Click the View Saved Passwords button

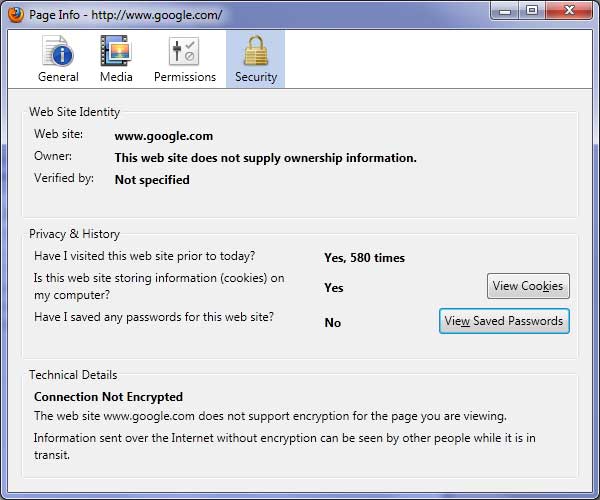504,321
